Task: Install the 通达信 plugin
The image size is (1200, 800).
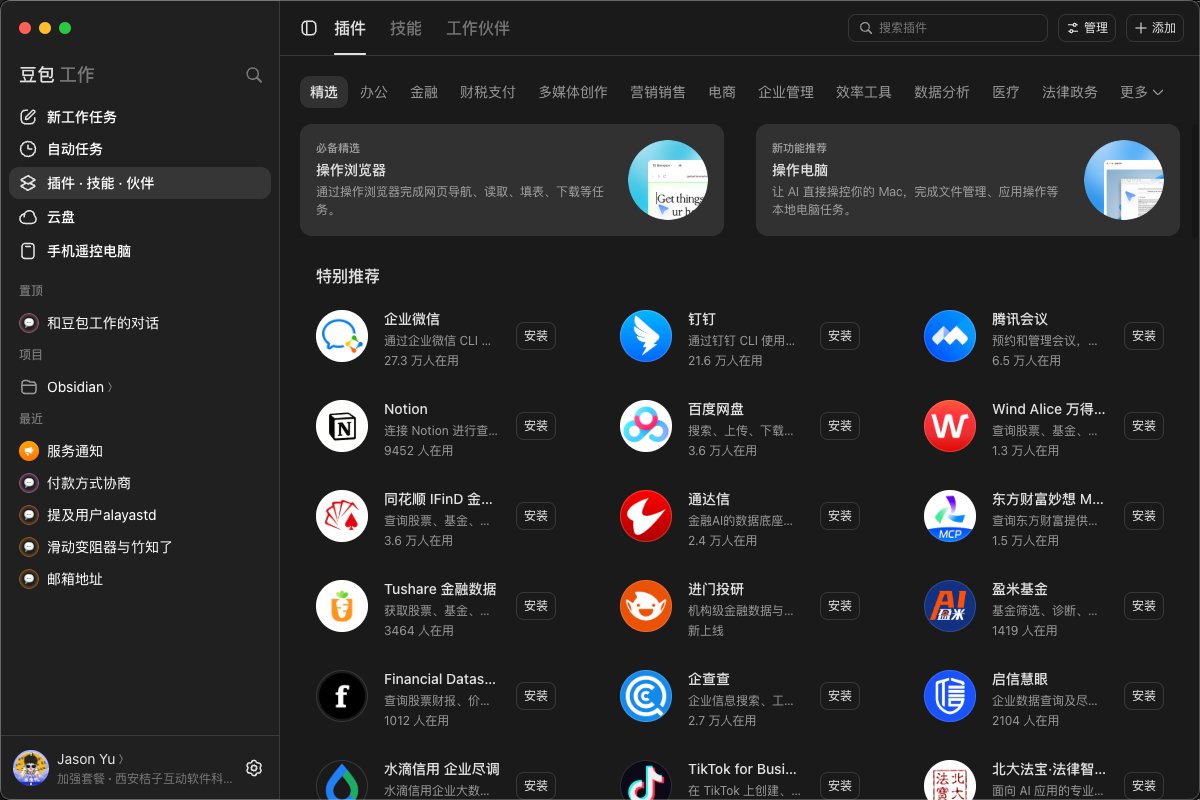Action: click(x=840, y=516)
